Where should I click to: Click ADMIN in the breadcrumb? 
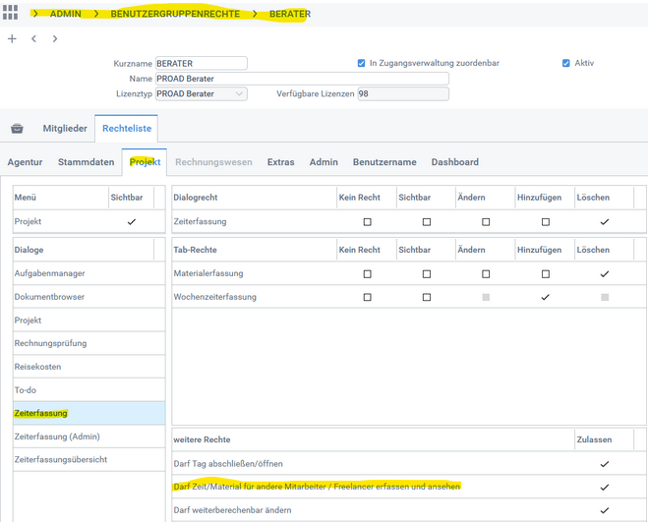(66, 14)
